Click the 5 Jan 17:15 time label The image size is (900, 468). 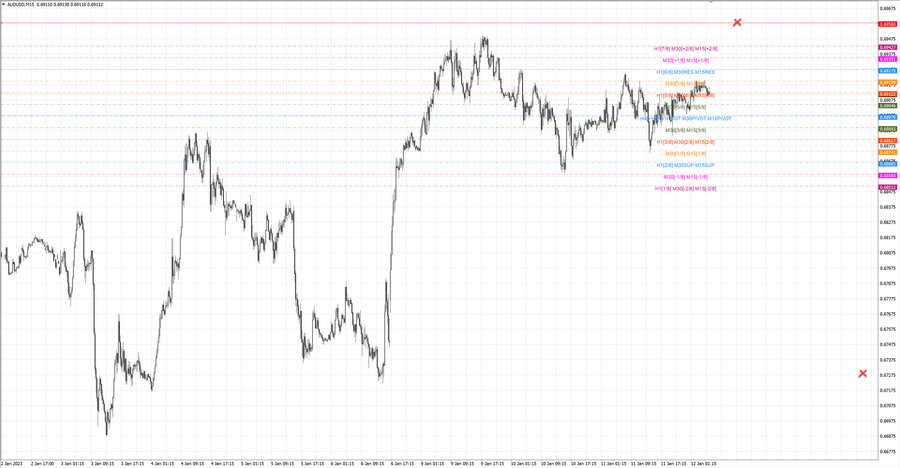click(x=313, y=463)
